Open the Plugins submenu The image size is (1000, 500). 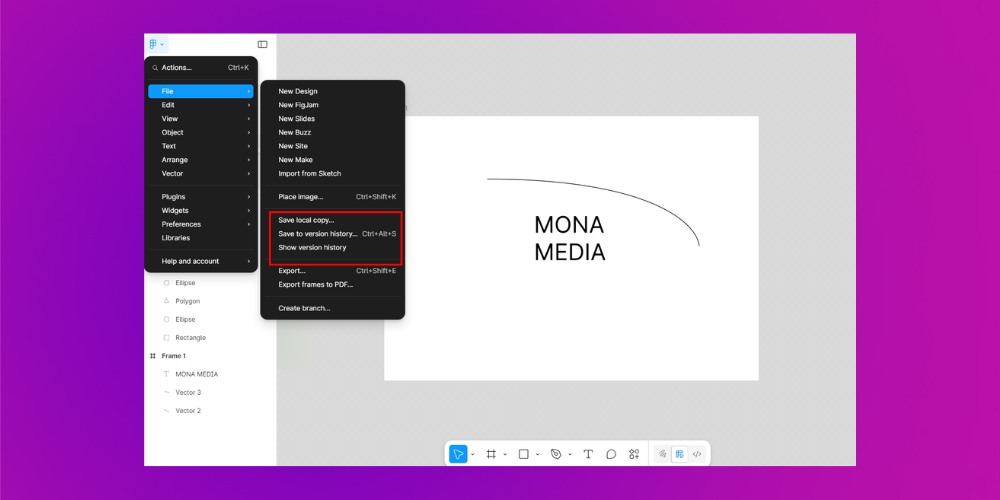(x=201, y=197)
